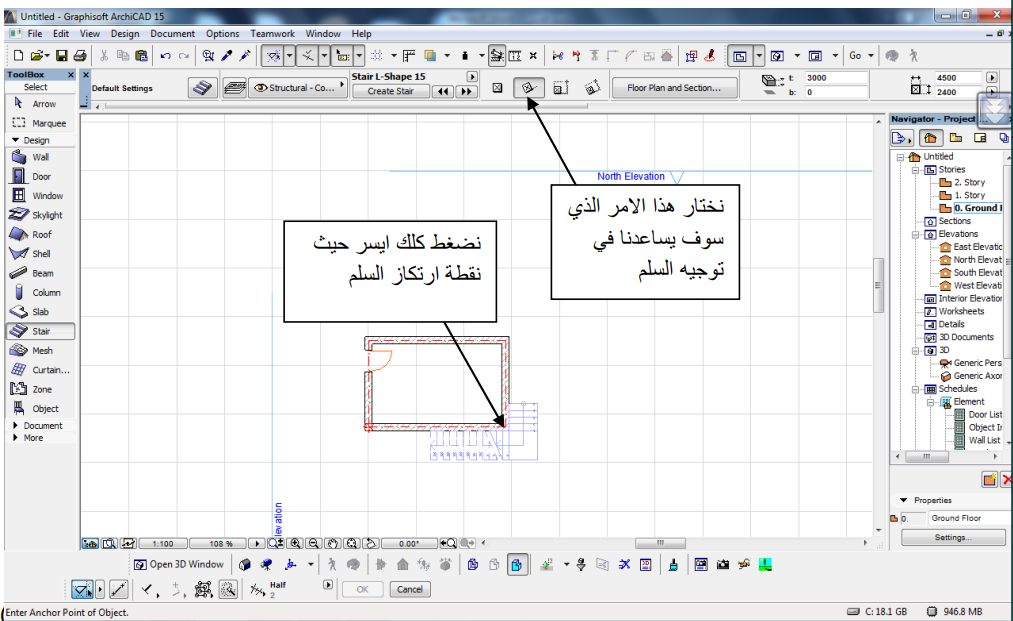Activate the Roof tool

coord(40,234)
